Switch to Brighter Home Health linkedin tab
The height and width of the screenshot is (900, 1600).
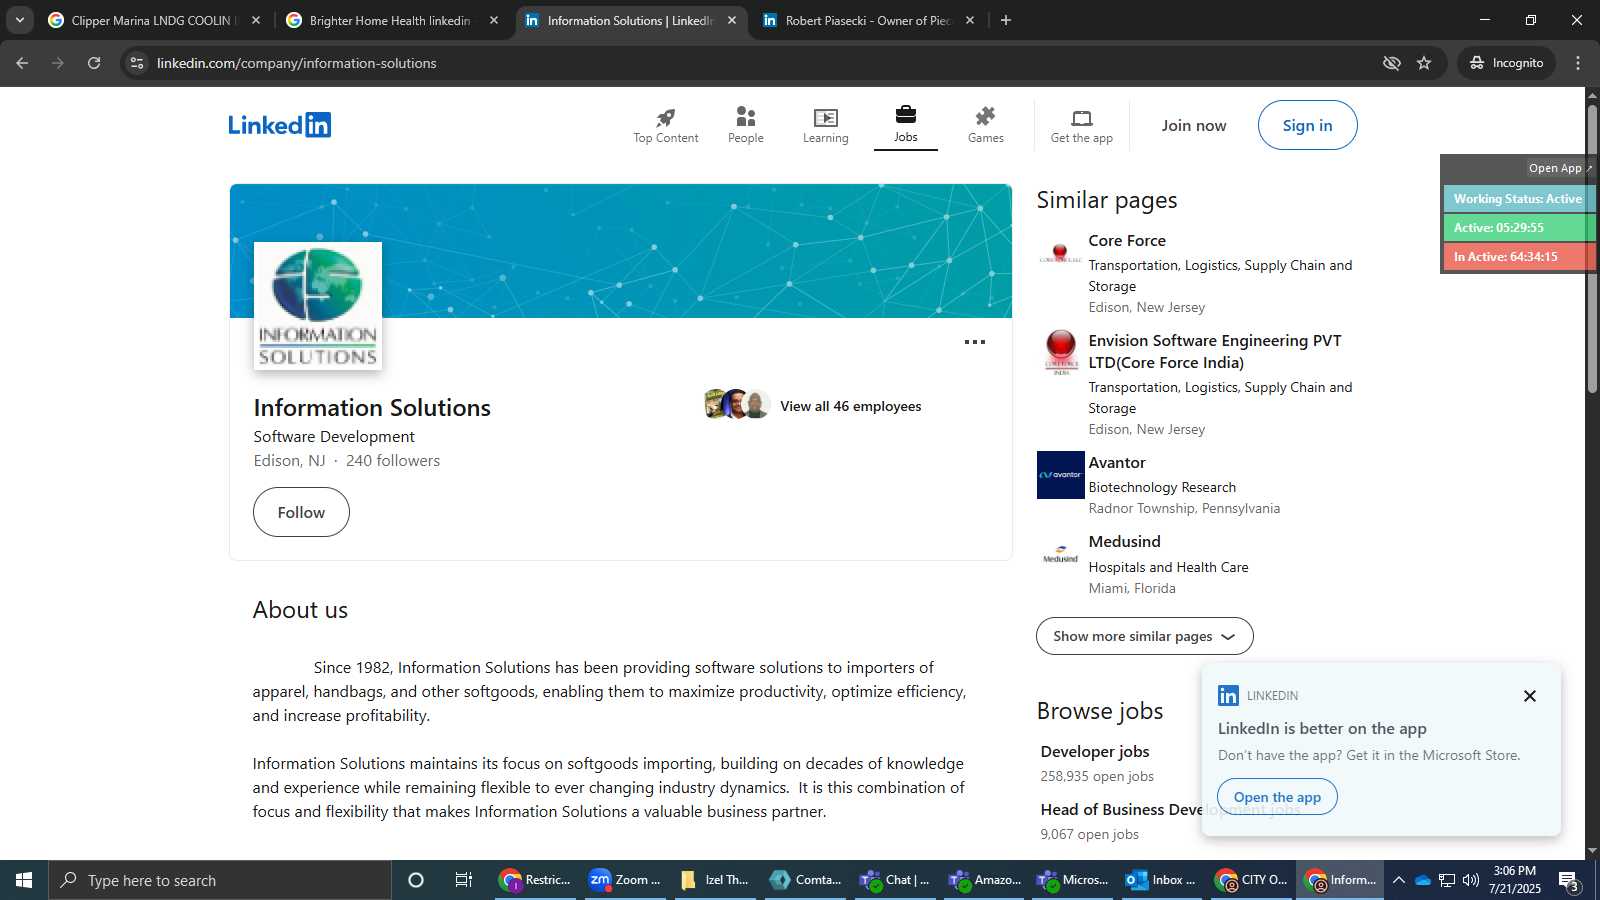[390, 20]
